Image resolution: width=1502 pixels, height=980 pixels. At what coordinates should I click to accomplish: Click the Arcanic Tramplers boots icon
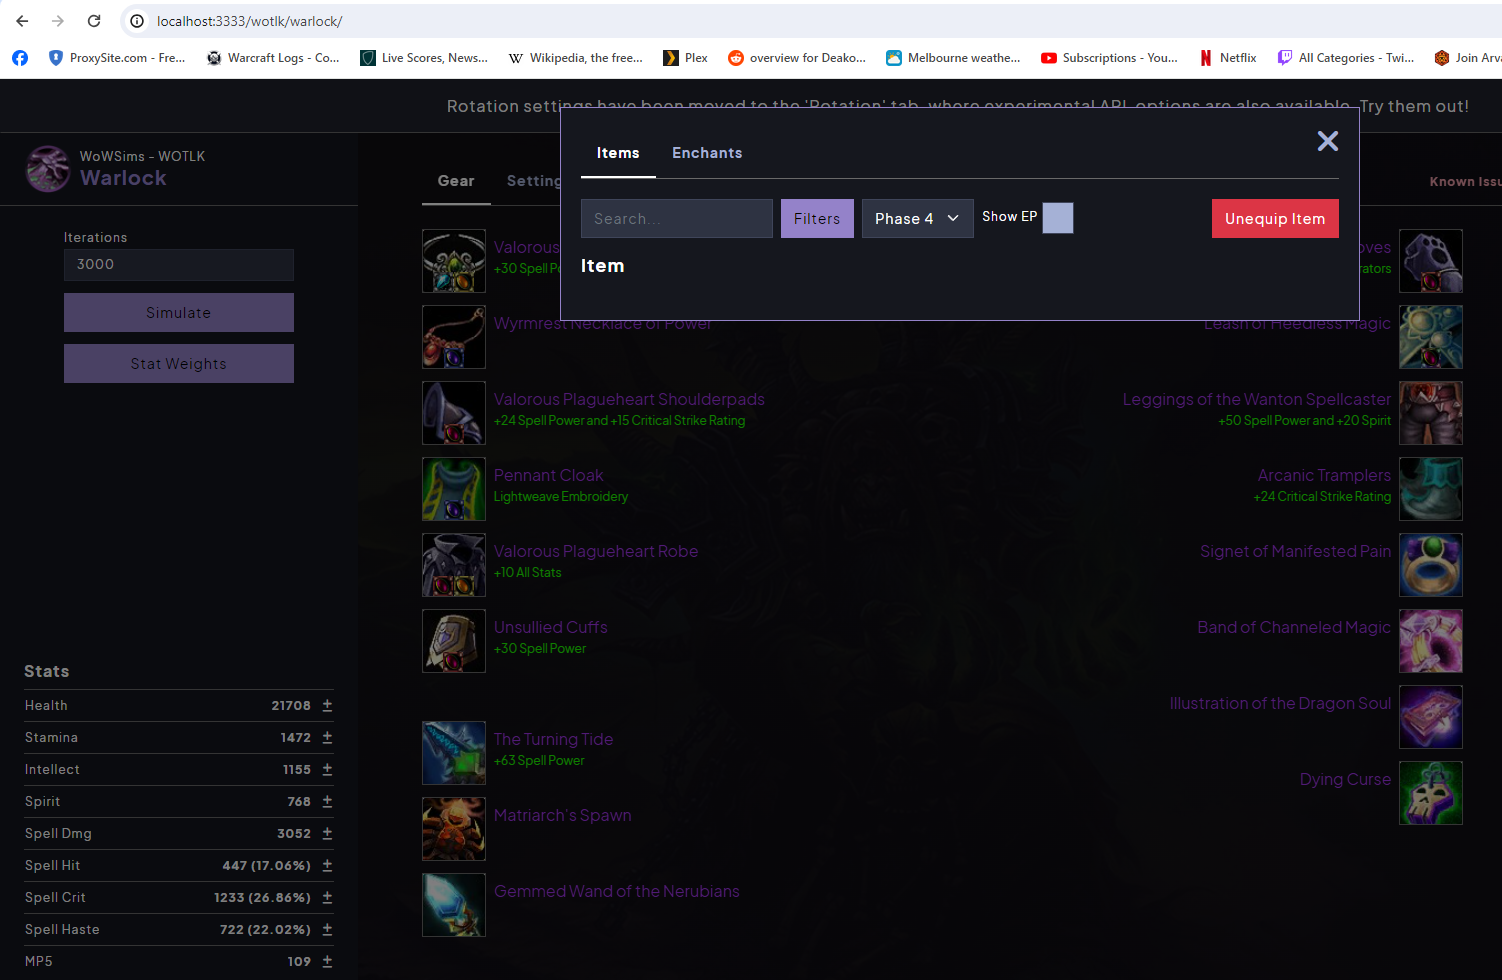tap(1430, 489)
